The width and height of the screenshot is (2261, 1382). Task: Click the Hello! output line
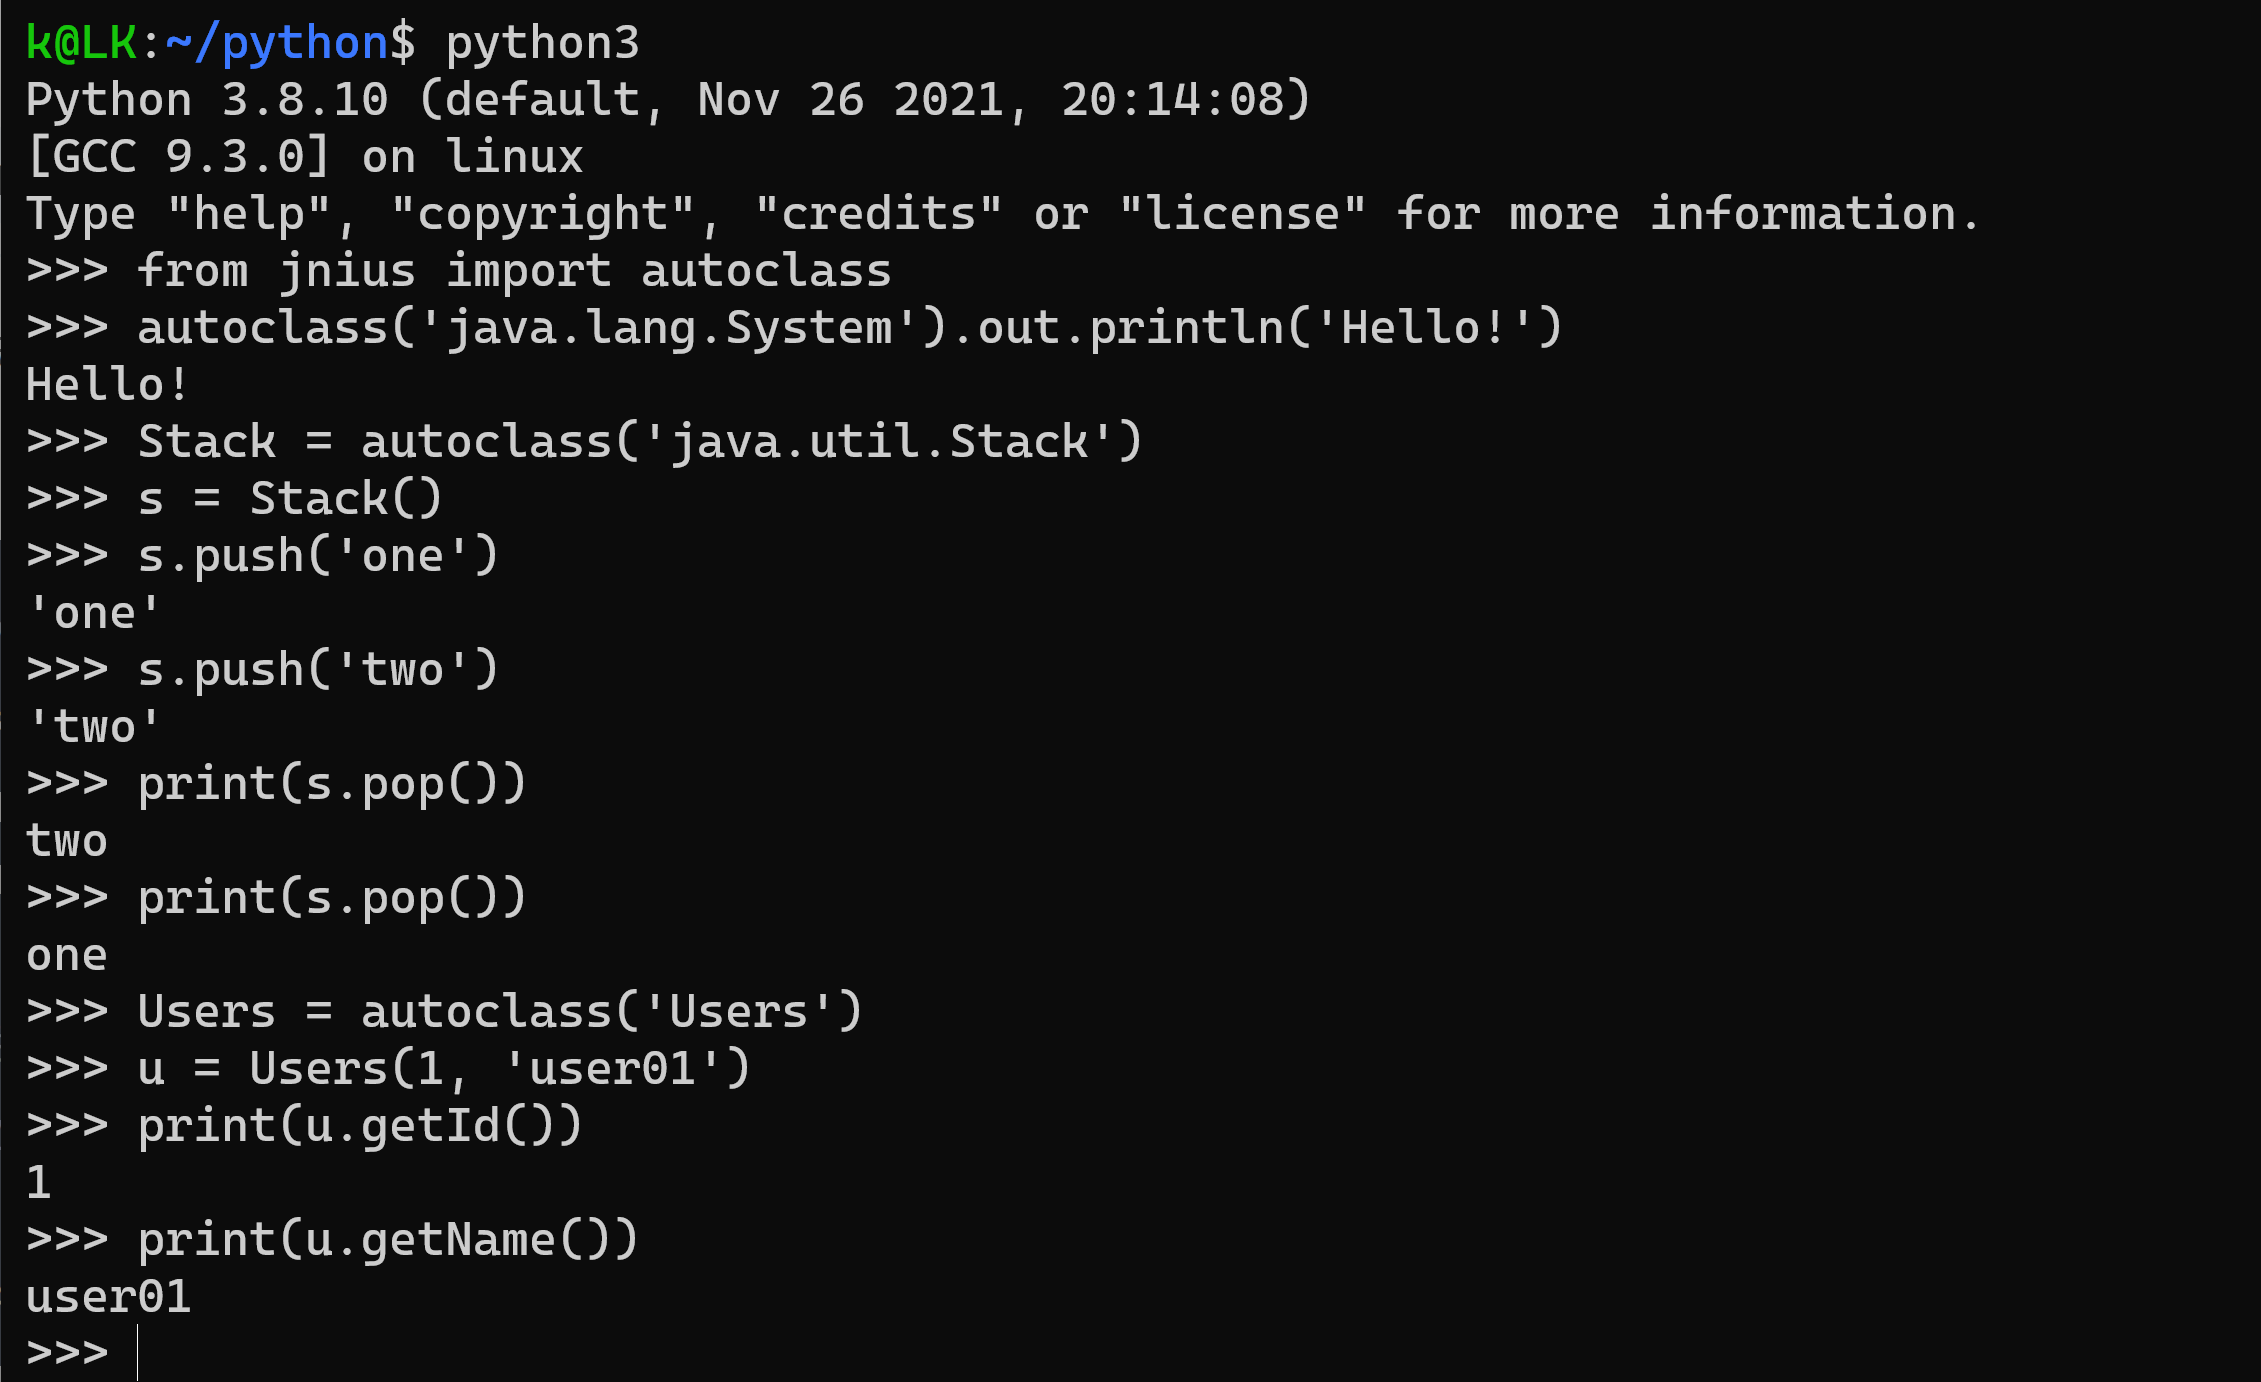coord(107,385)
